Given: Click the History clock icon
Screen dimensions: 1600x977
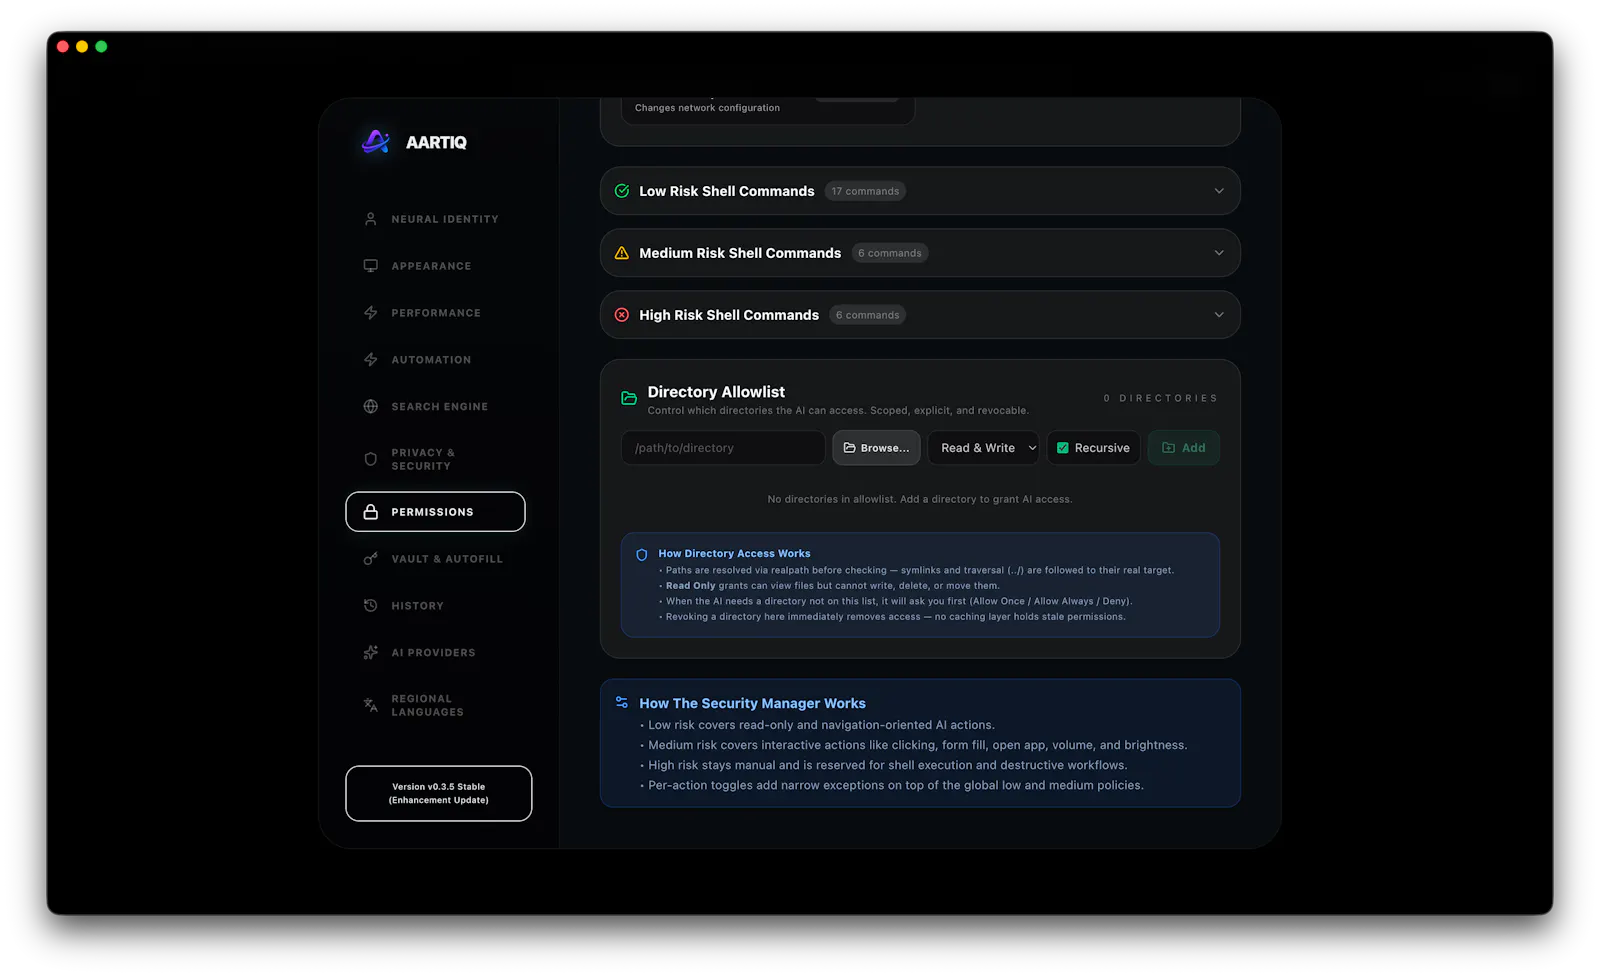Looking at the screenshot, I should click(371, 606).
